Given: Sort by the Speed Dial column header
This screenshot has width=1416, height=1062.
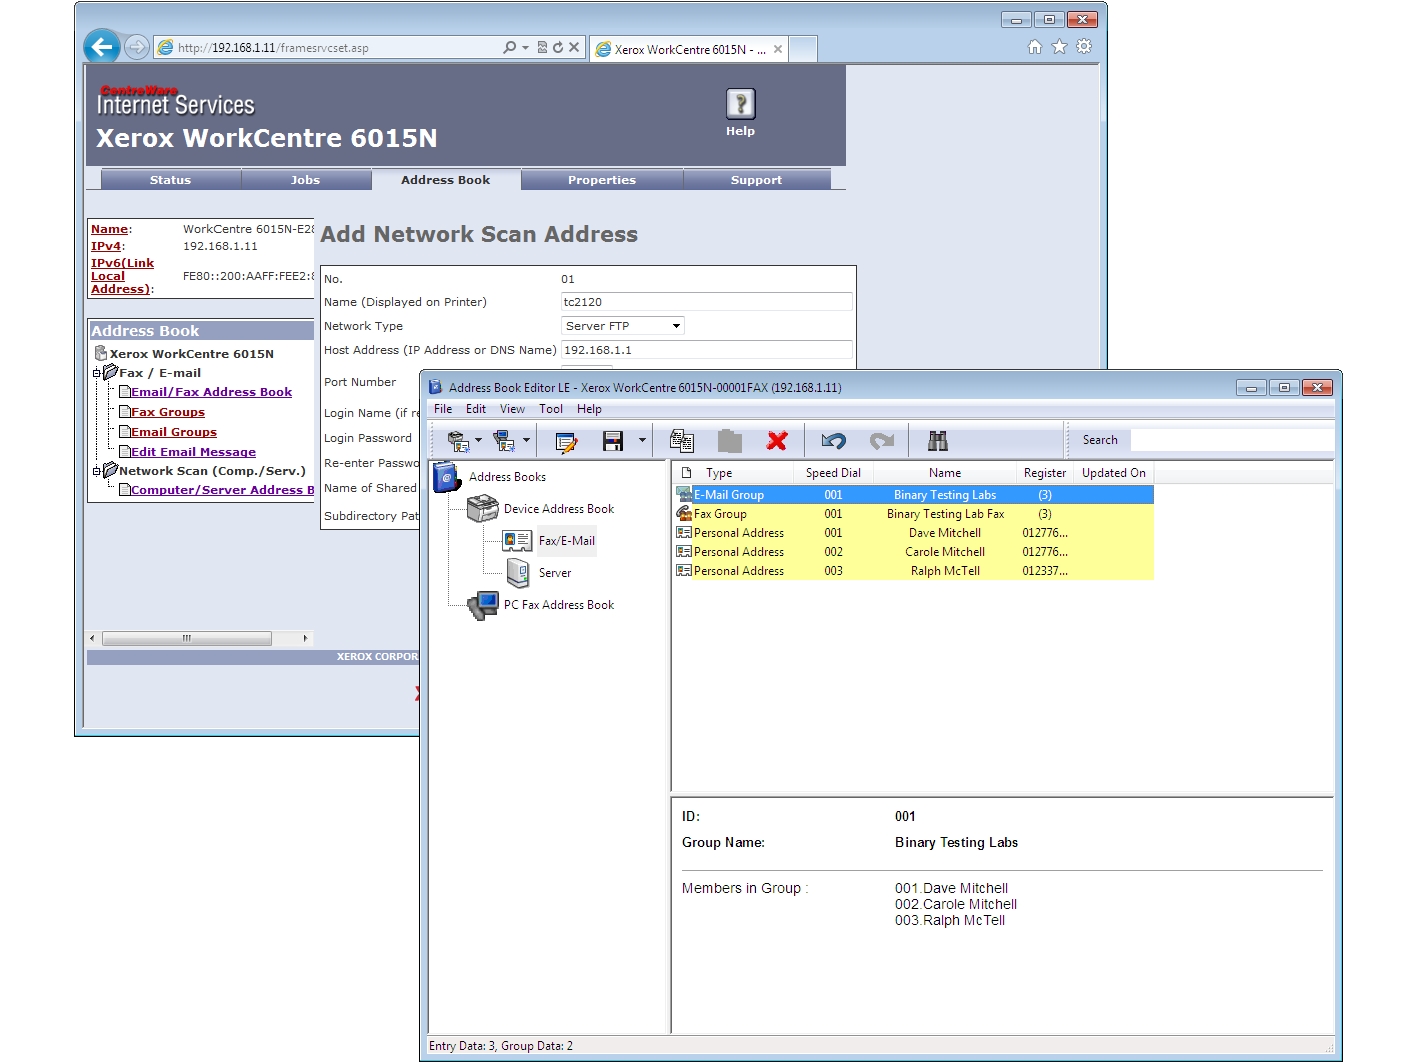Looking at the screenshot, I should pos(833,473).
